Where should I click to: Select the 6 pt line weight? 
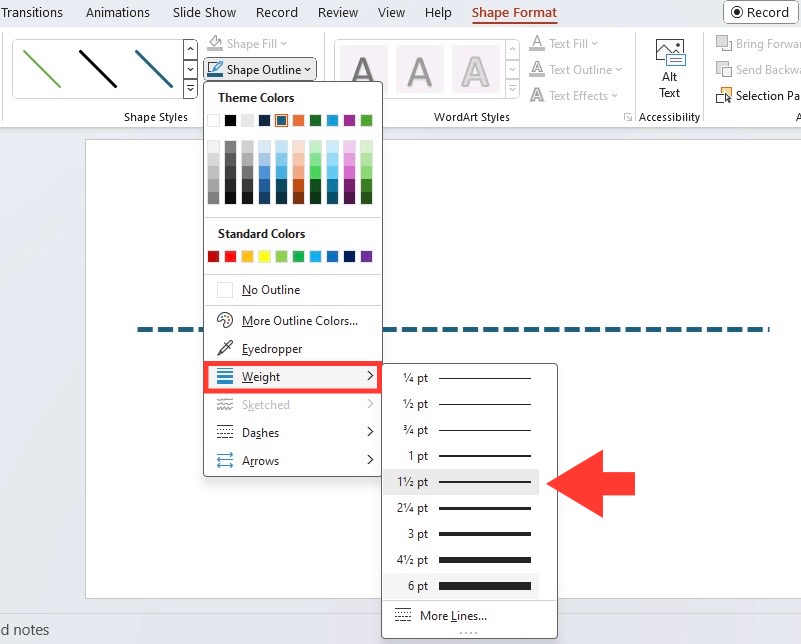tap(461, 586)
